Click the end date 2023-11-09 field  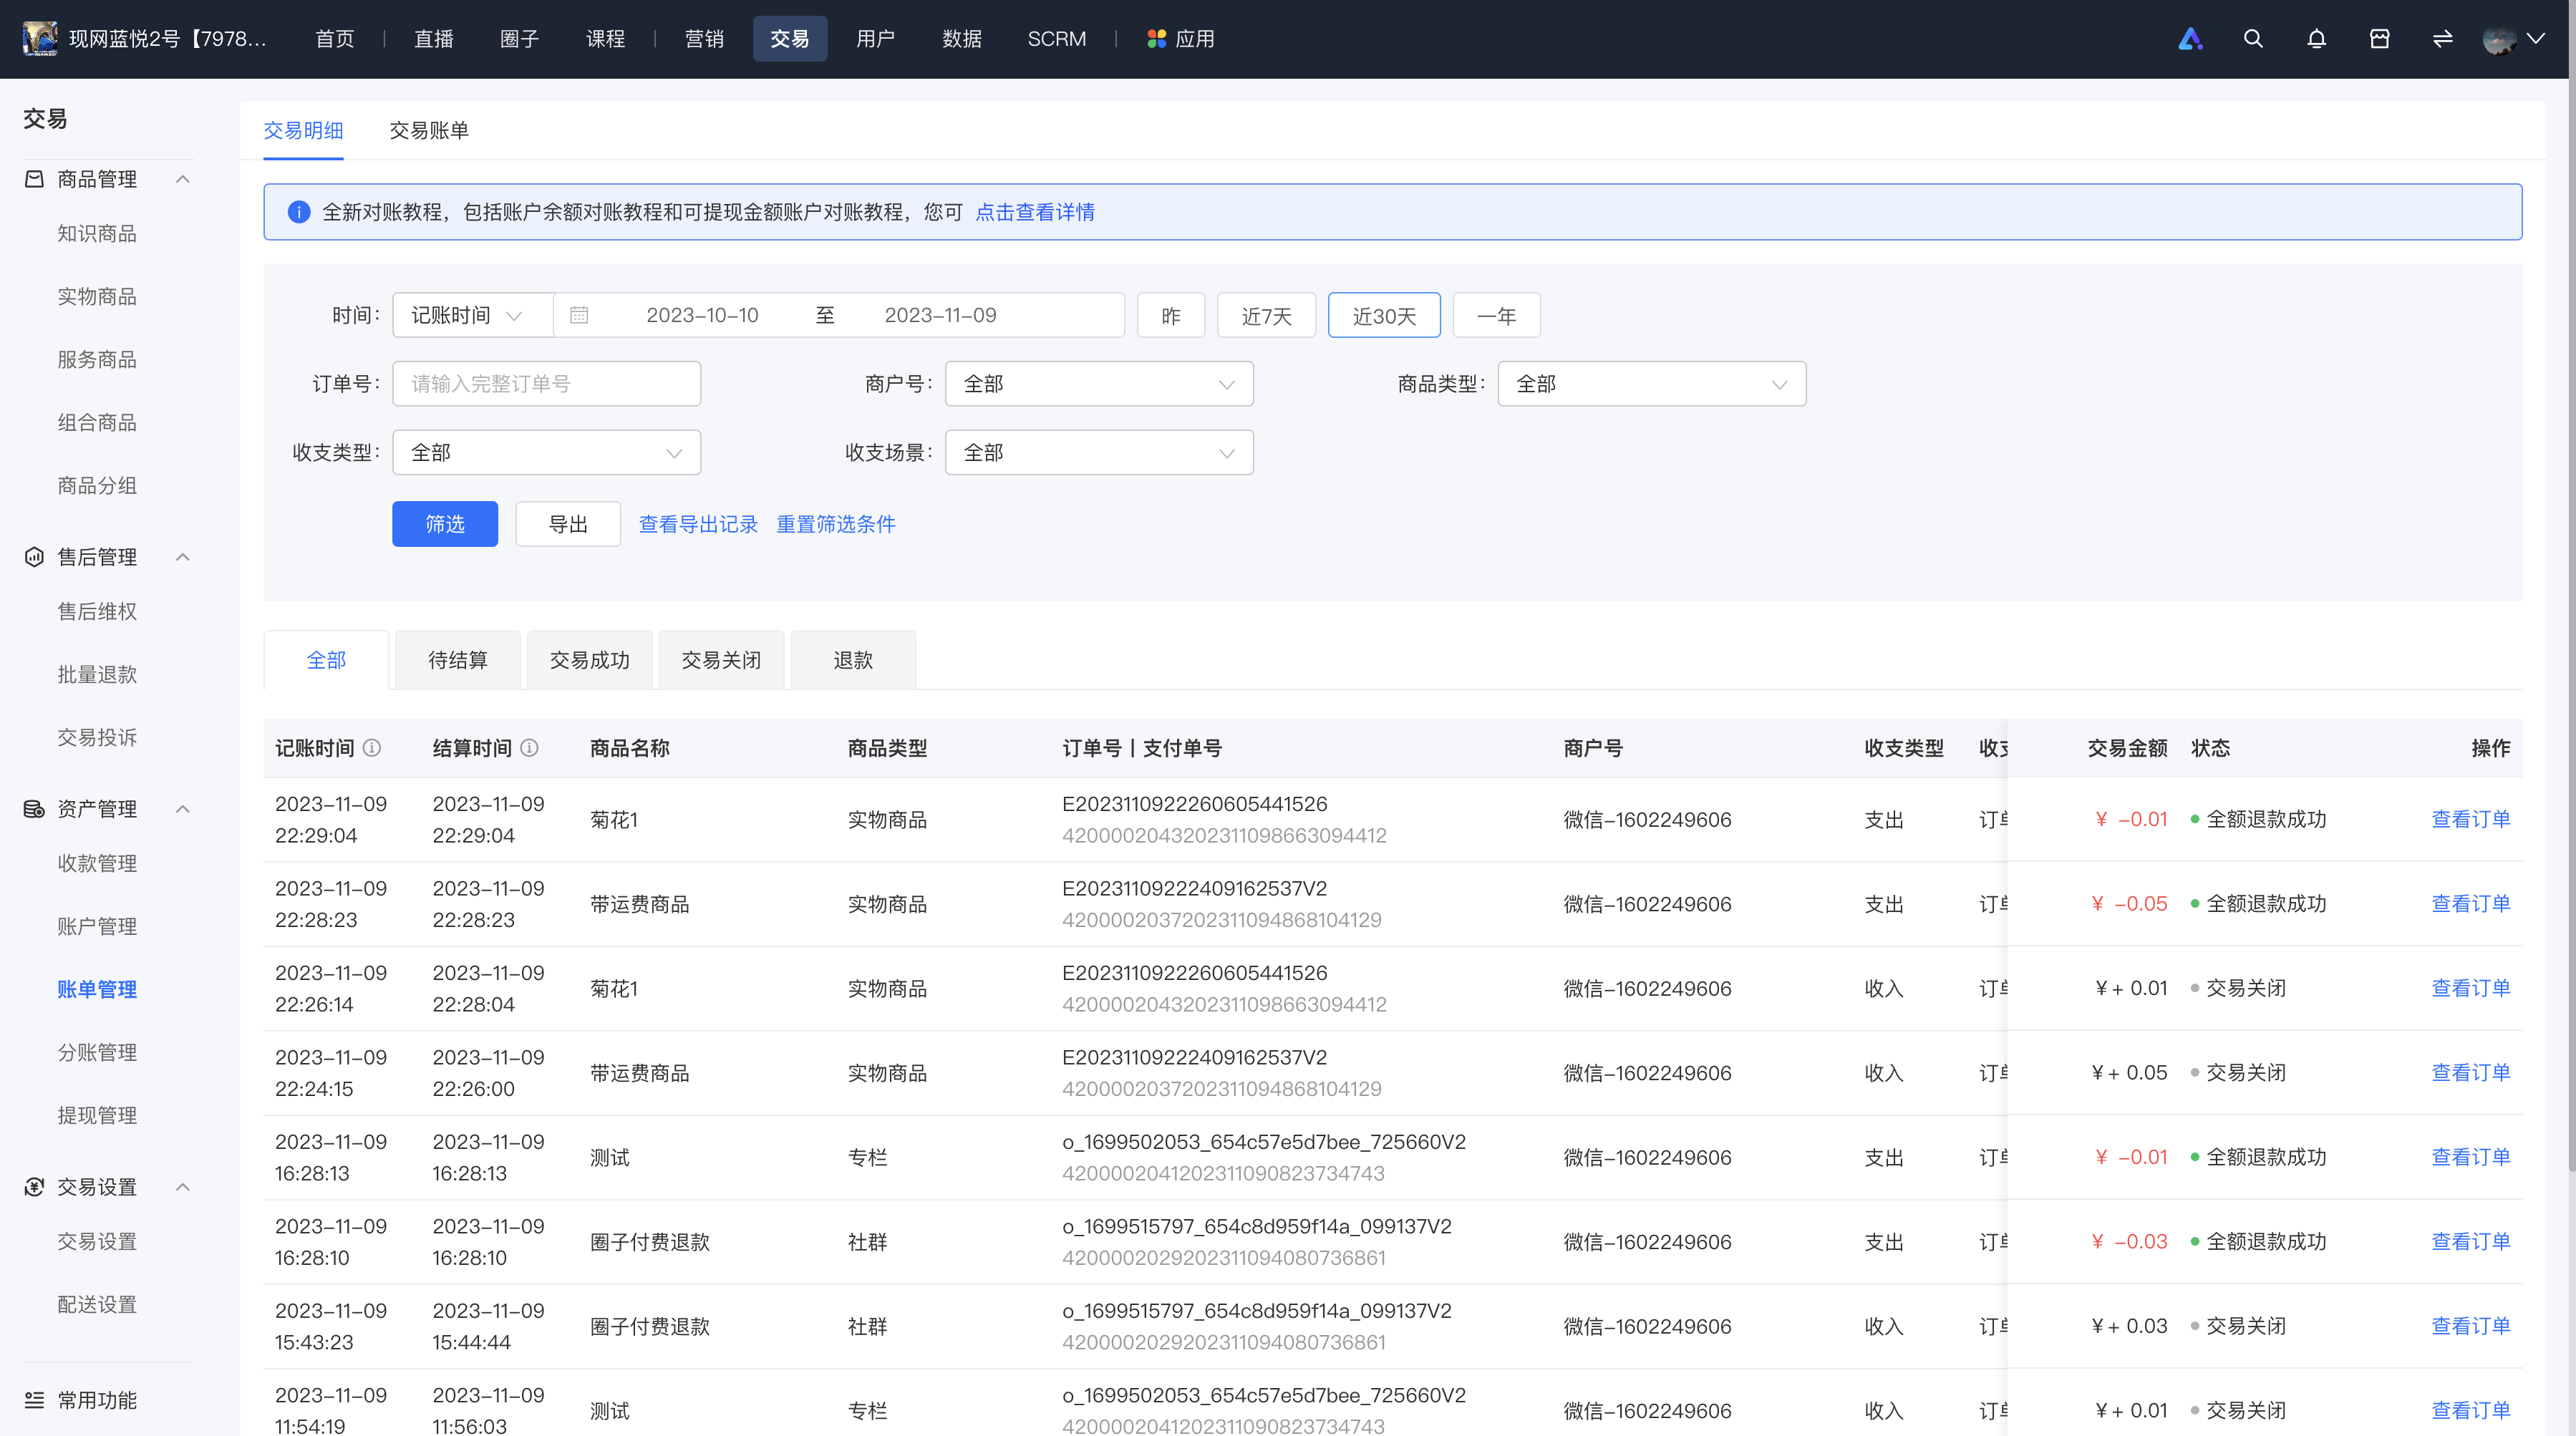(x=940, y=315)
